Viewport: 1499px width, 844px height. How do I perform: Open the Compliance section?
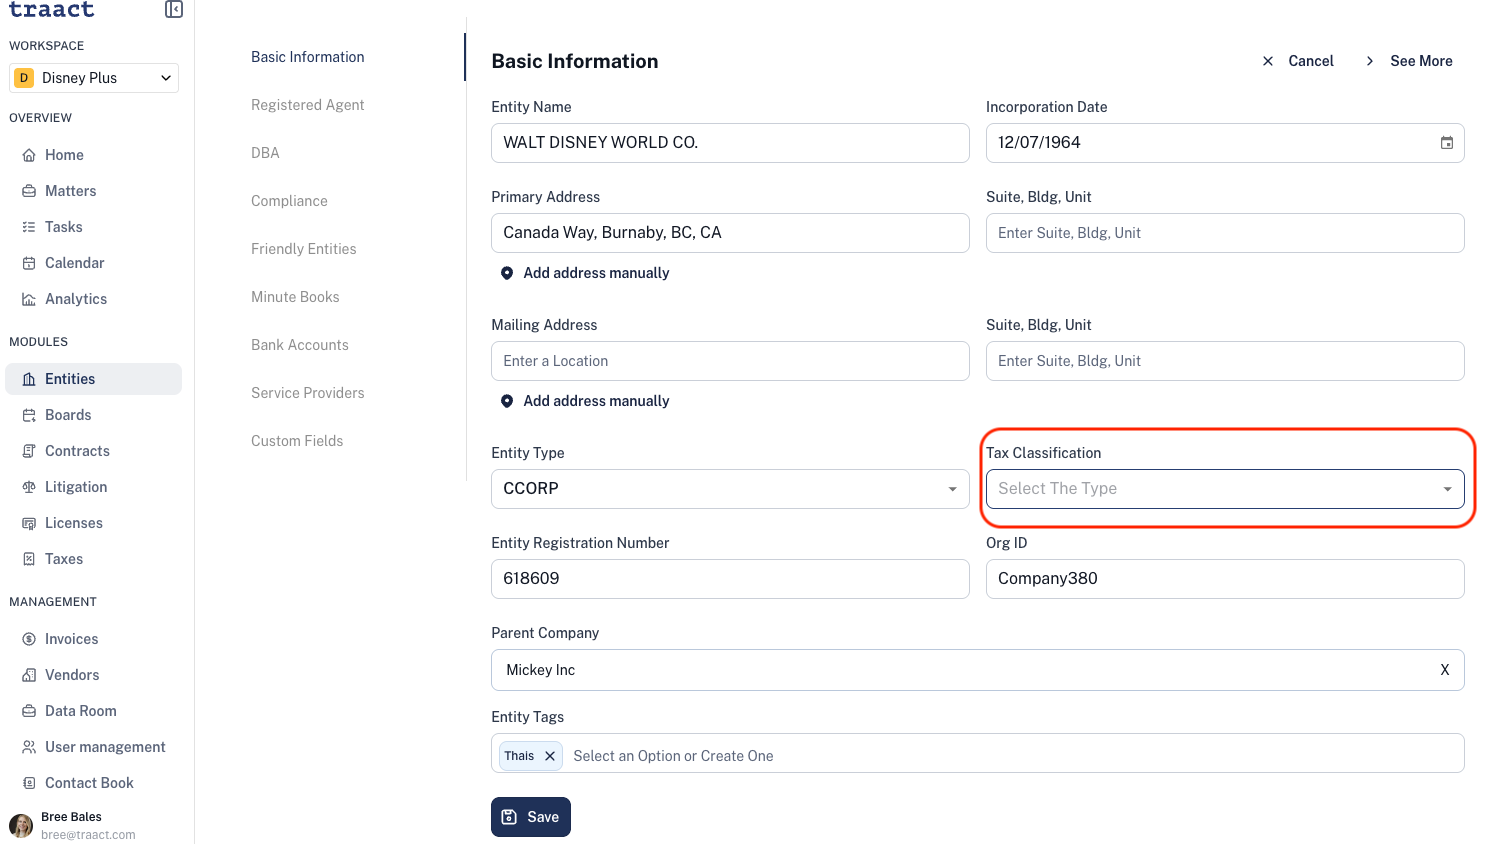289,201
